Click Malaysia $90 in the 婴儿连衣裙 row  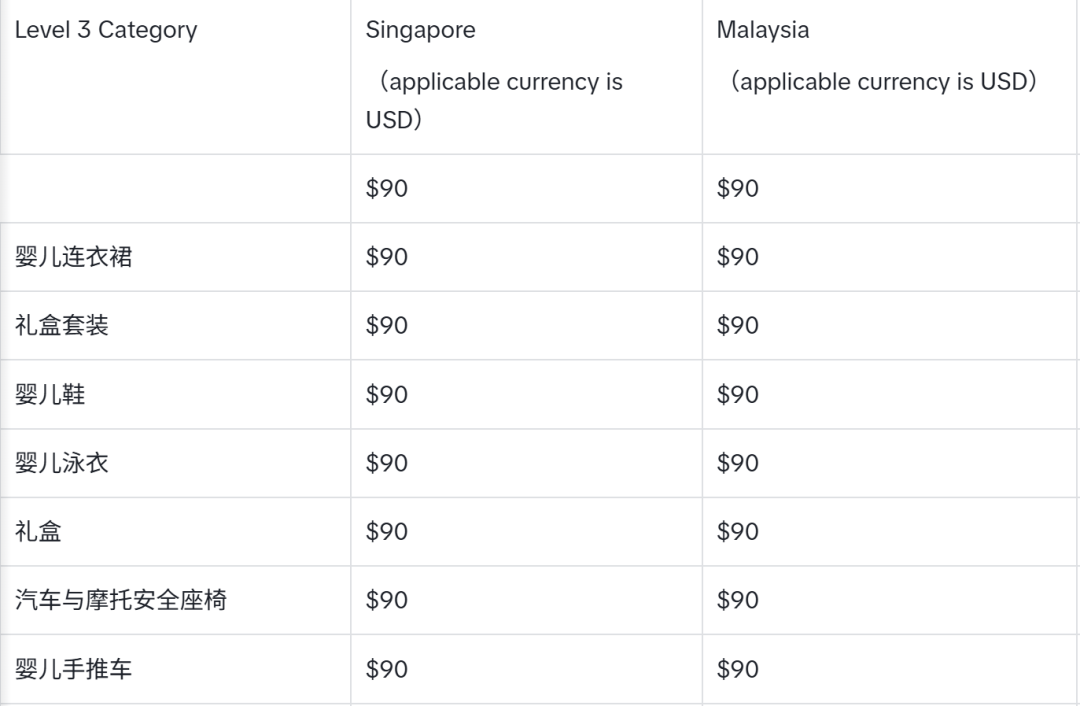(738, 257)
